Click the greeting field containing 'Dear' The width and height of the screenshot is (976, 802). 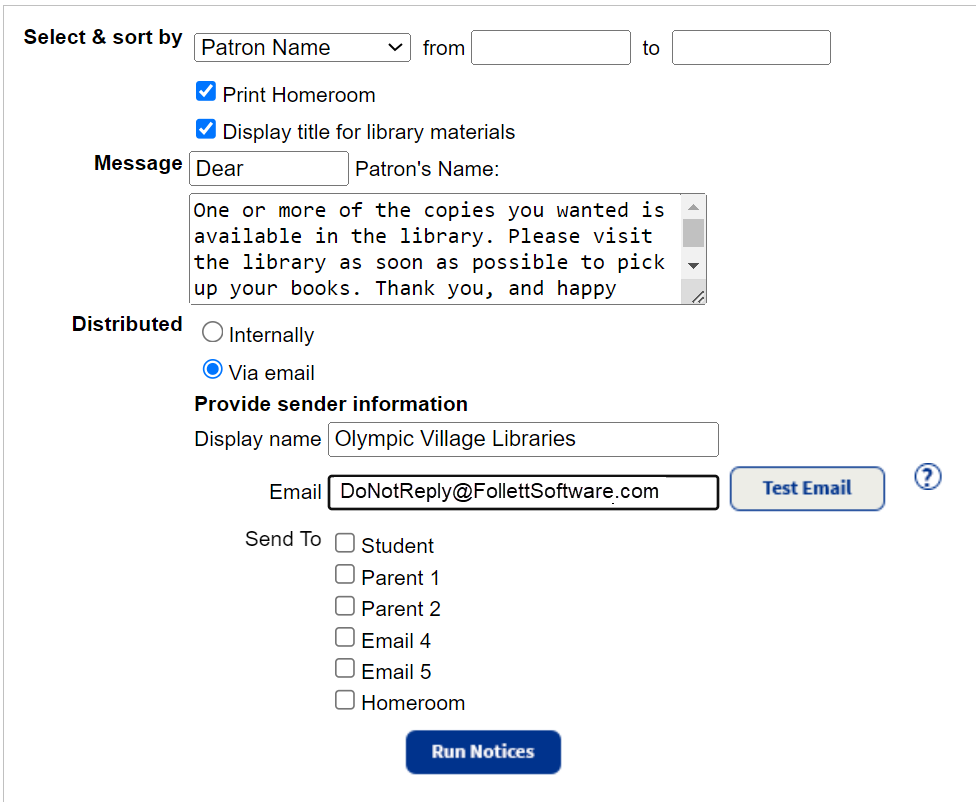click(268, 169)
